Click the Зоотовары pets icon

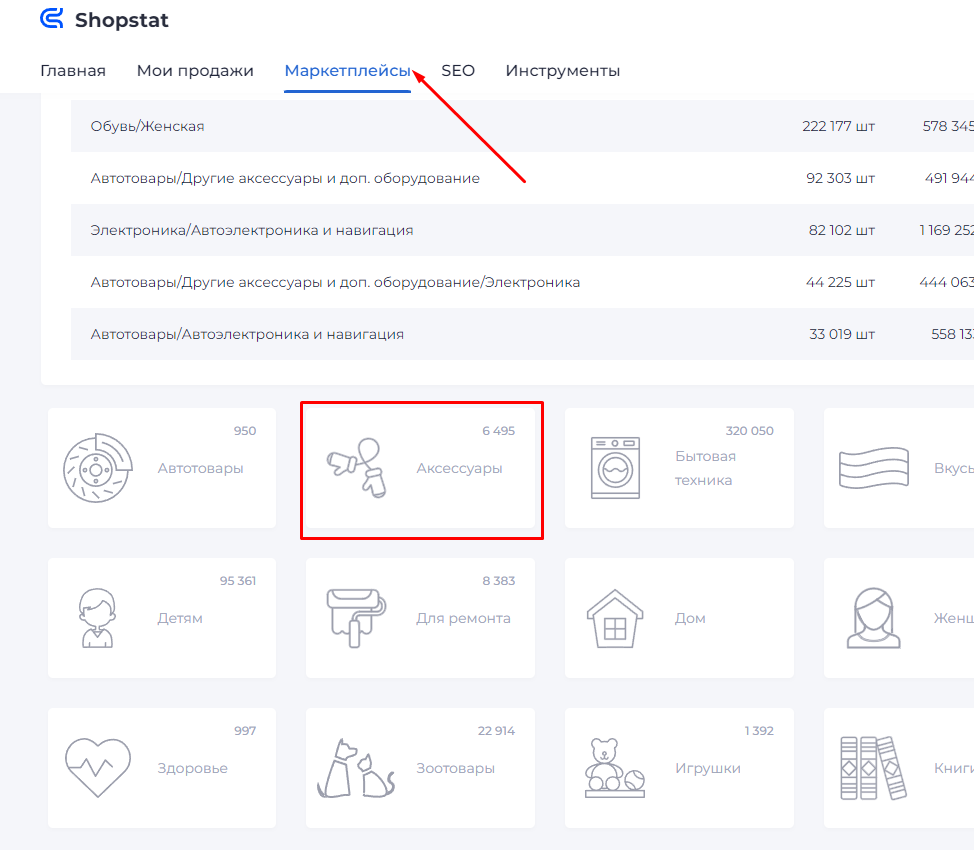(x=356, y=768)
